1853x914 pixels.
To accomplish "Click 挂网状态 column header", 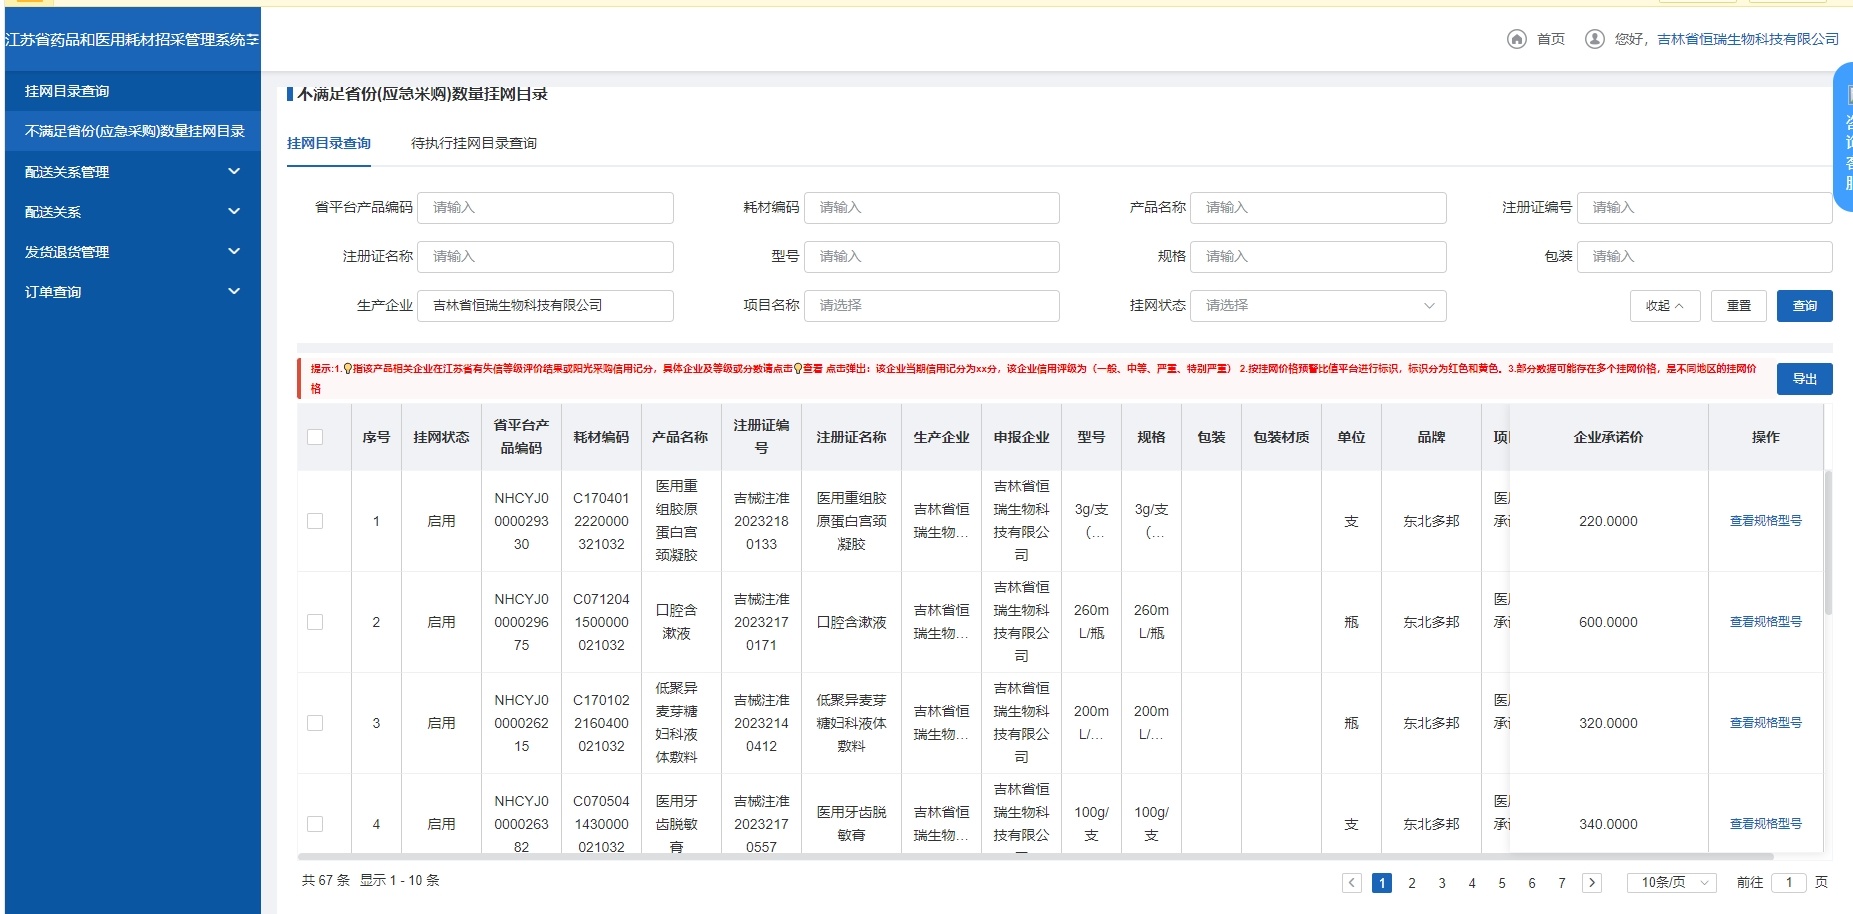I will tap(441, 437).
